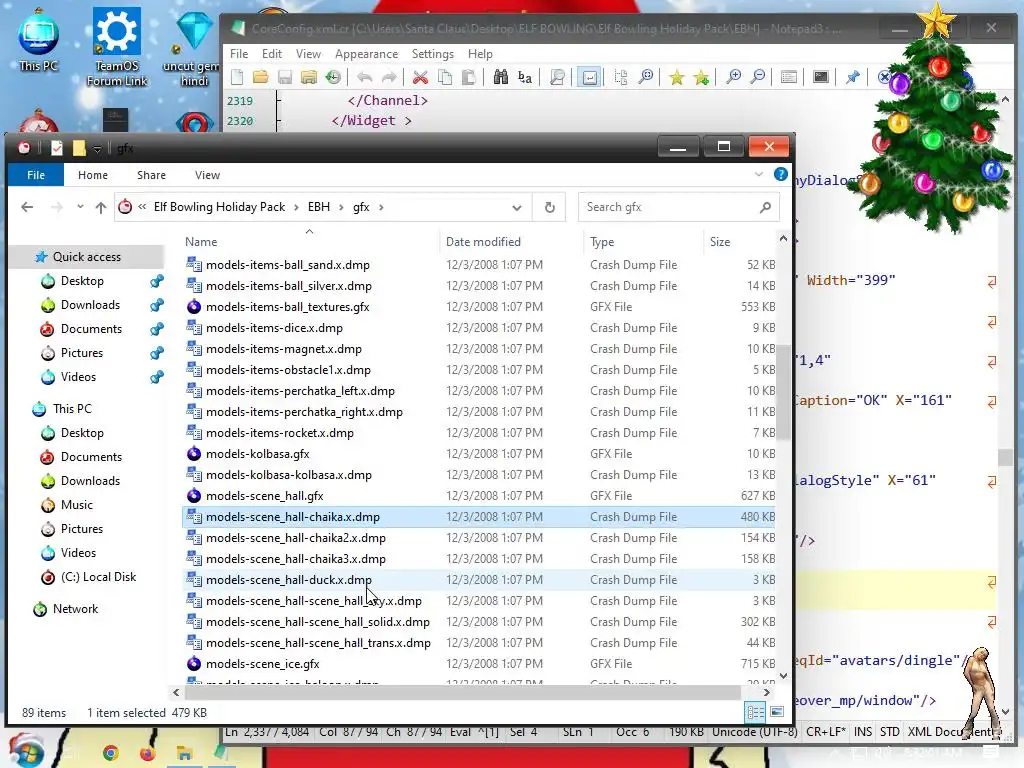Open the File menu in Notepad3
Viewport: 1024px width, 768px height.
[x=239, y=54]
